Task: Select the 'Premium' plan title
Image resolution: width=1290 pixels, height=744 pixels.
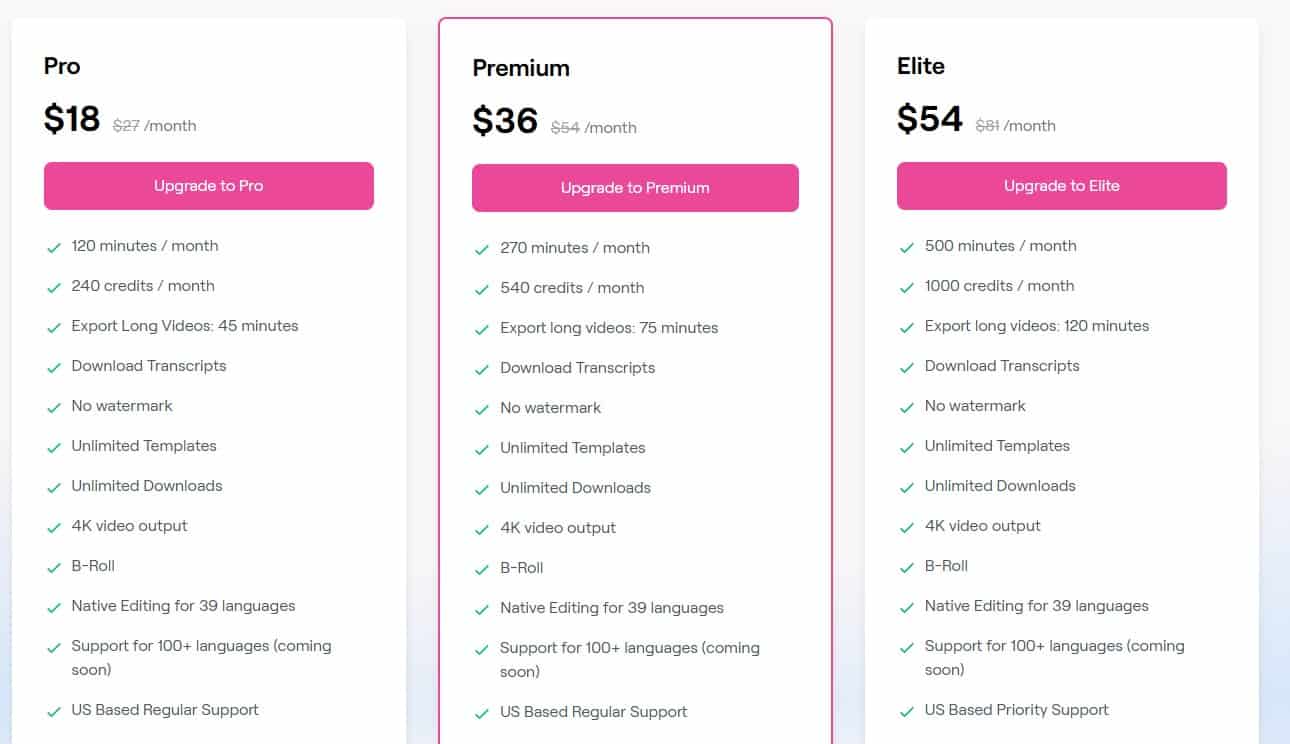Action: (x=521, y=68)
